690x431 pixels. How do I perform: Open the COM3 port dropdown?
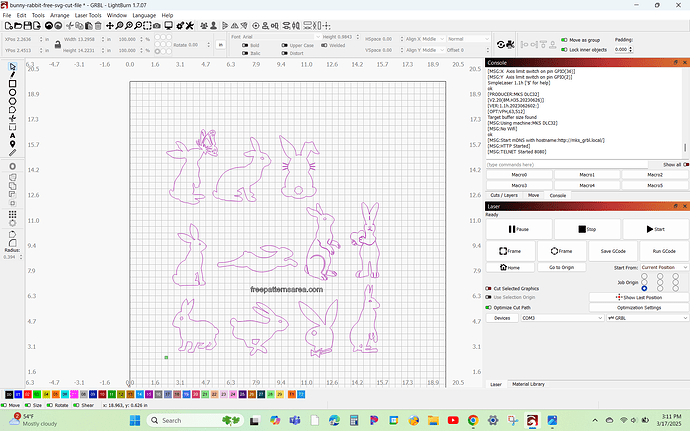tap(562, 318)
